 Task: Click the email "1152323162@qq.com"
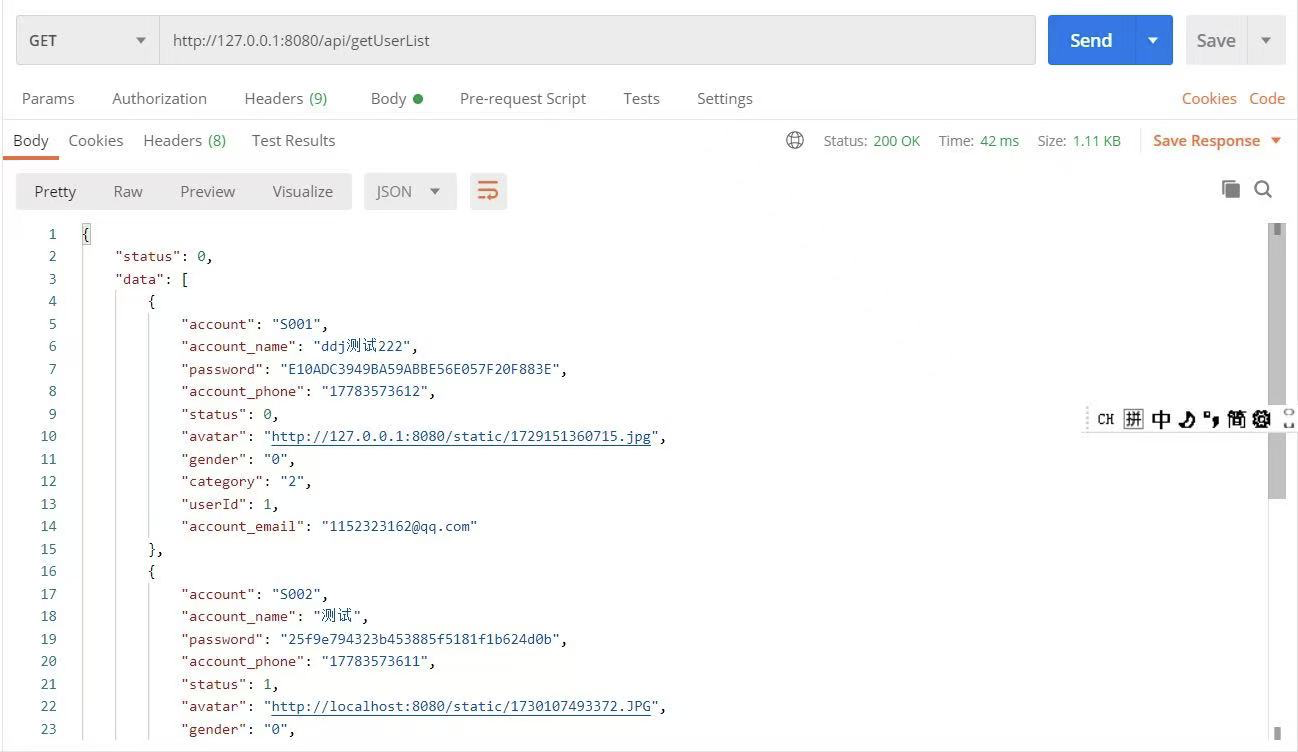point(399,526)
